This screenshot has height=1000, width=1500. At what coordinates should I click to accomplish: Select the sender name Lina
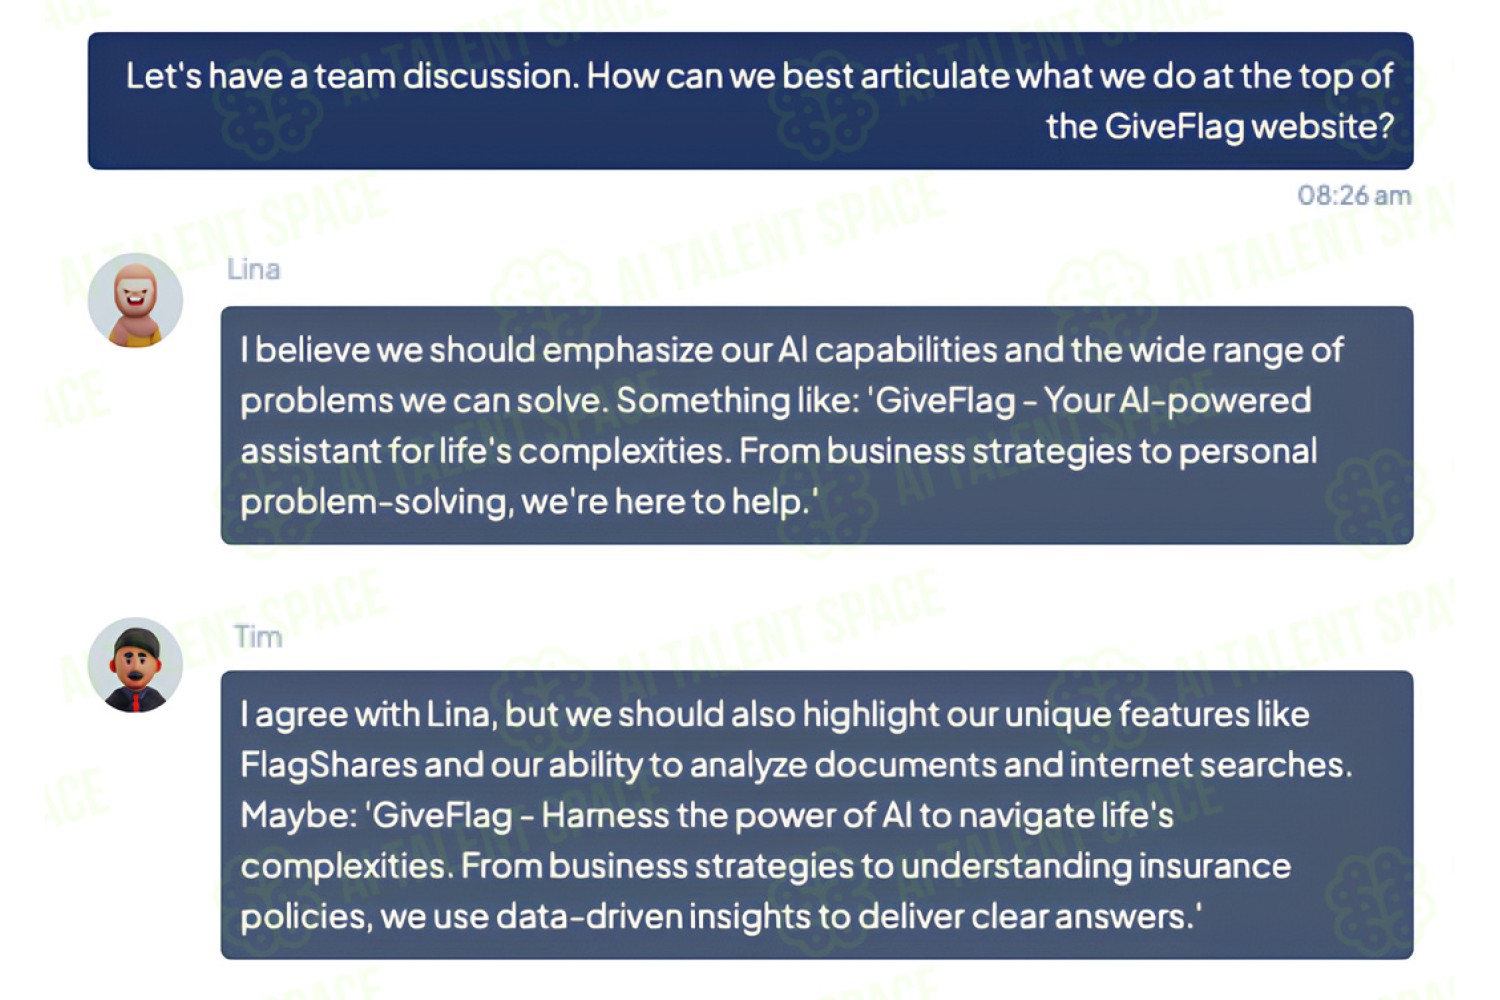254,269
